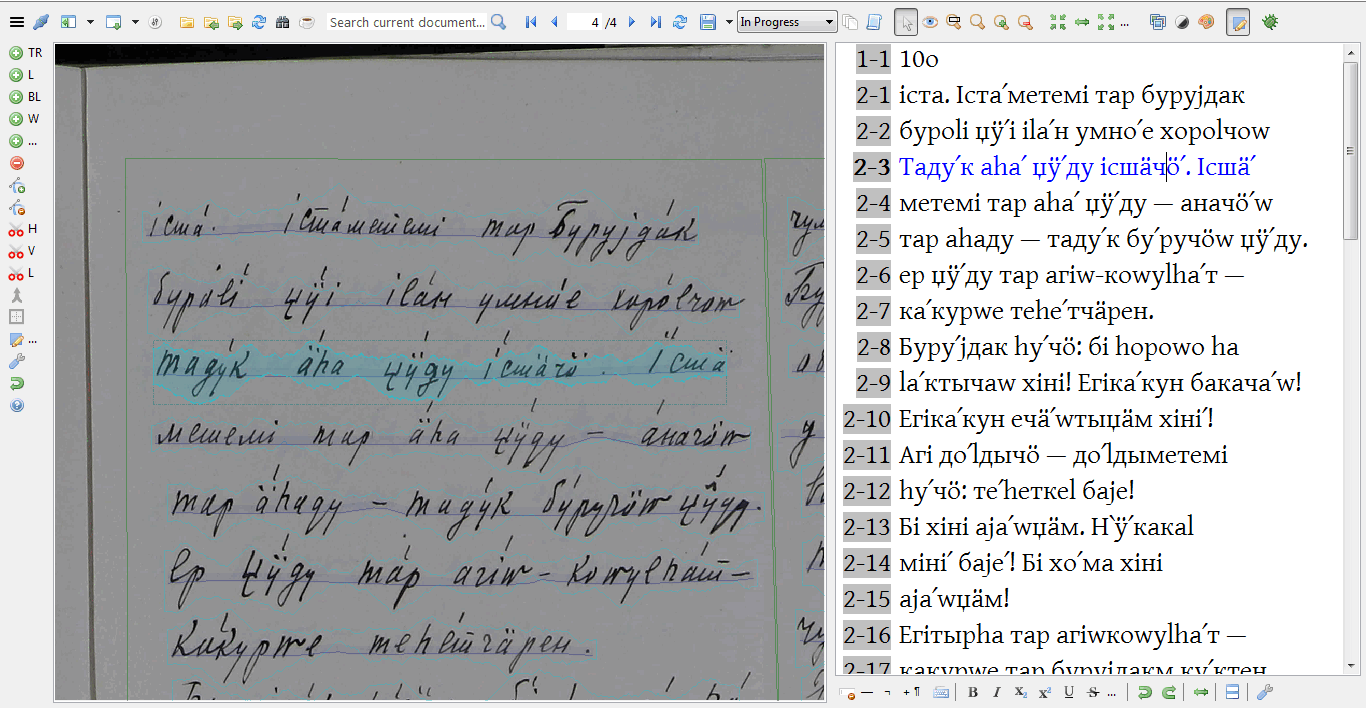Click the original size expand arrows
Screen dimensions: 1366x708
1105,22
